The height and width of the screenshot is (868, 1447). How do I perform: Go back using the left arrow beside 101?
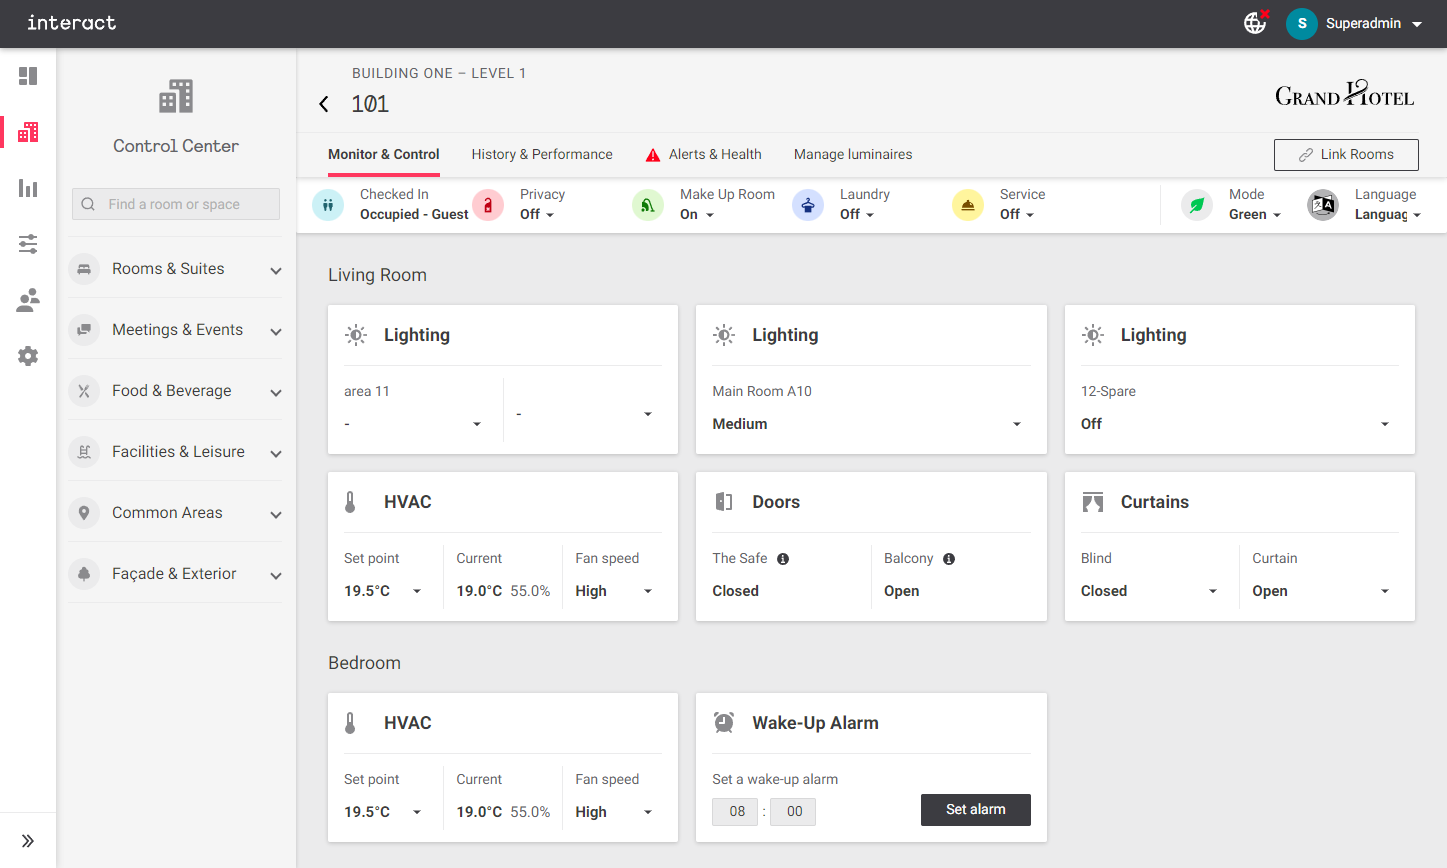[x=324, y=104]
